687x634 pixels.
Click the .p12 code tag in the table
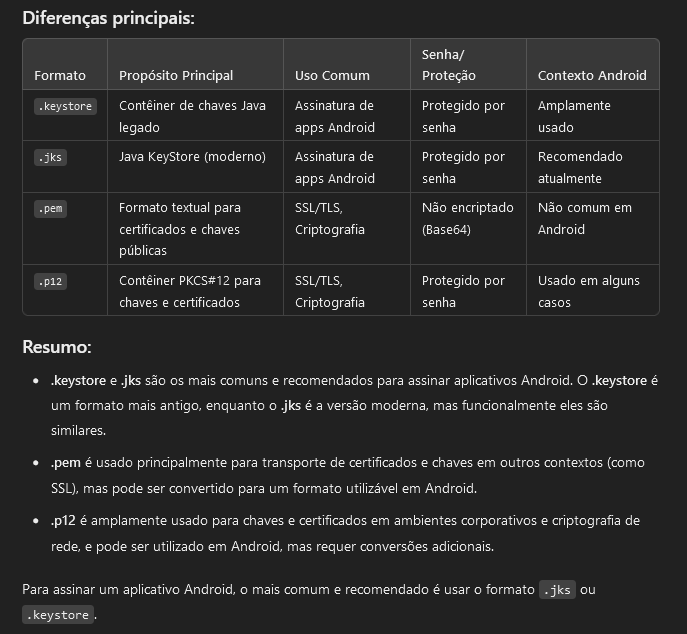click(x=51, y=281)
